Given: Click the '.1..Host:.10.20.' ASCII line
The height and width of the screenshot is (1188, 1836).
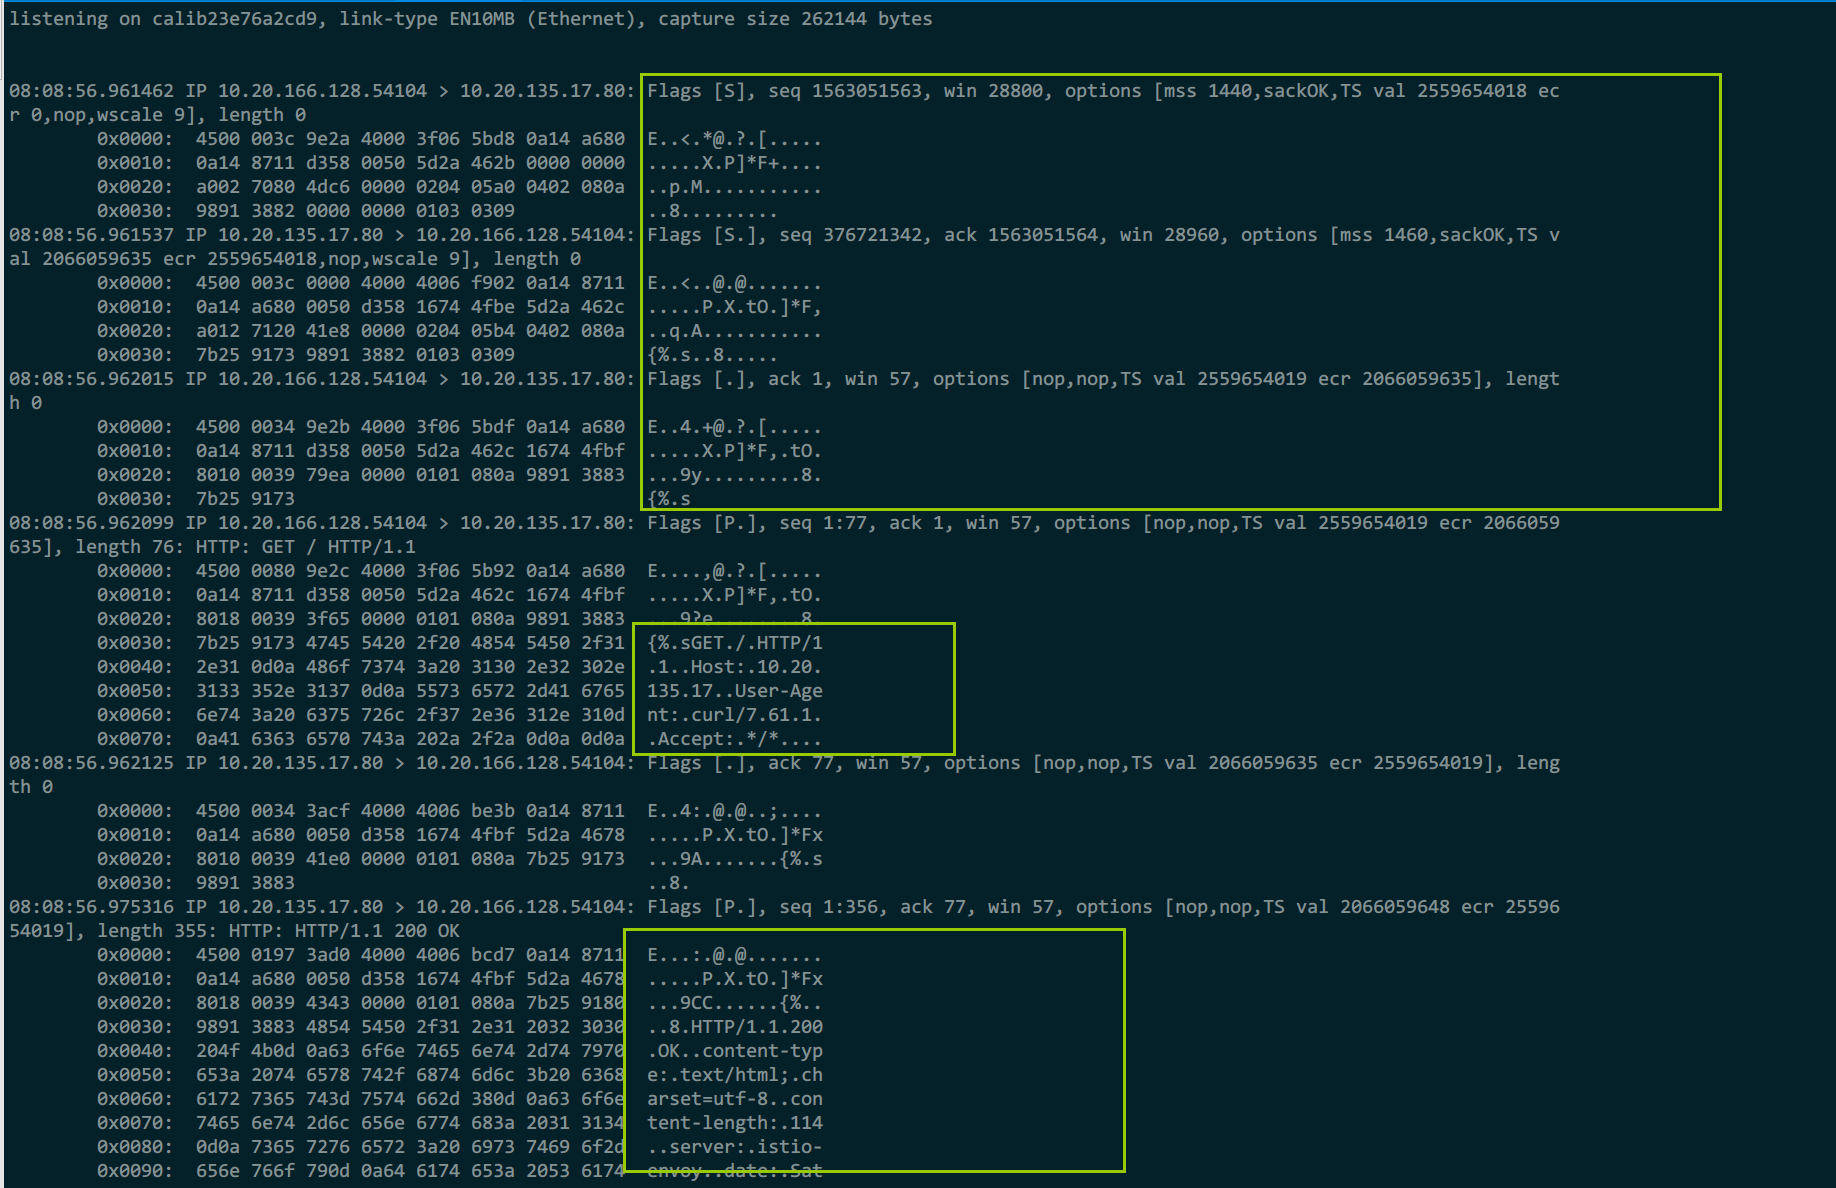Looking at the screenshot, I should pyautogui.click(x=734, y=667).
